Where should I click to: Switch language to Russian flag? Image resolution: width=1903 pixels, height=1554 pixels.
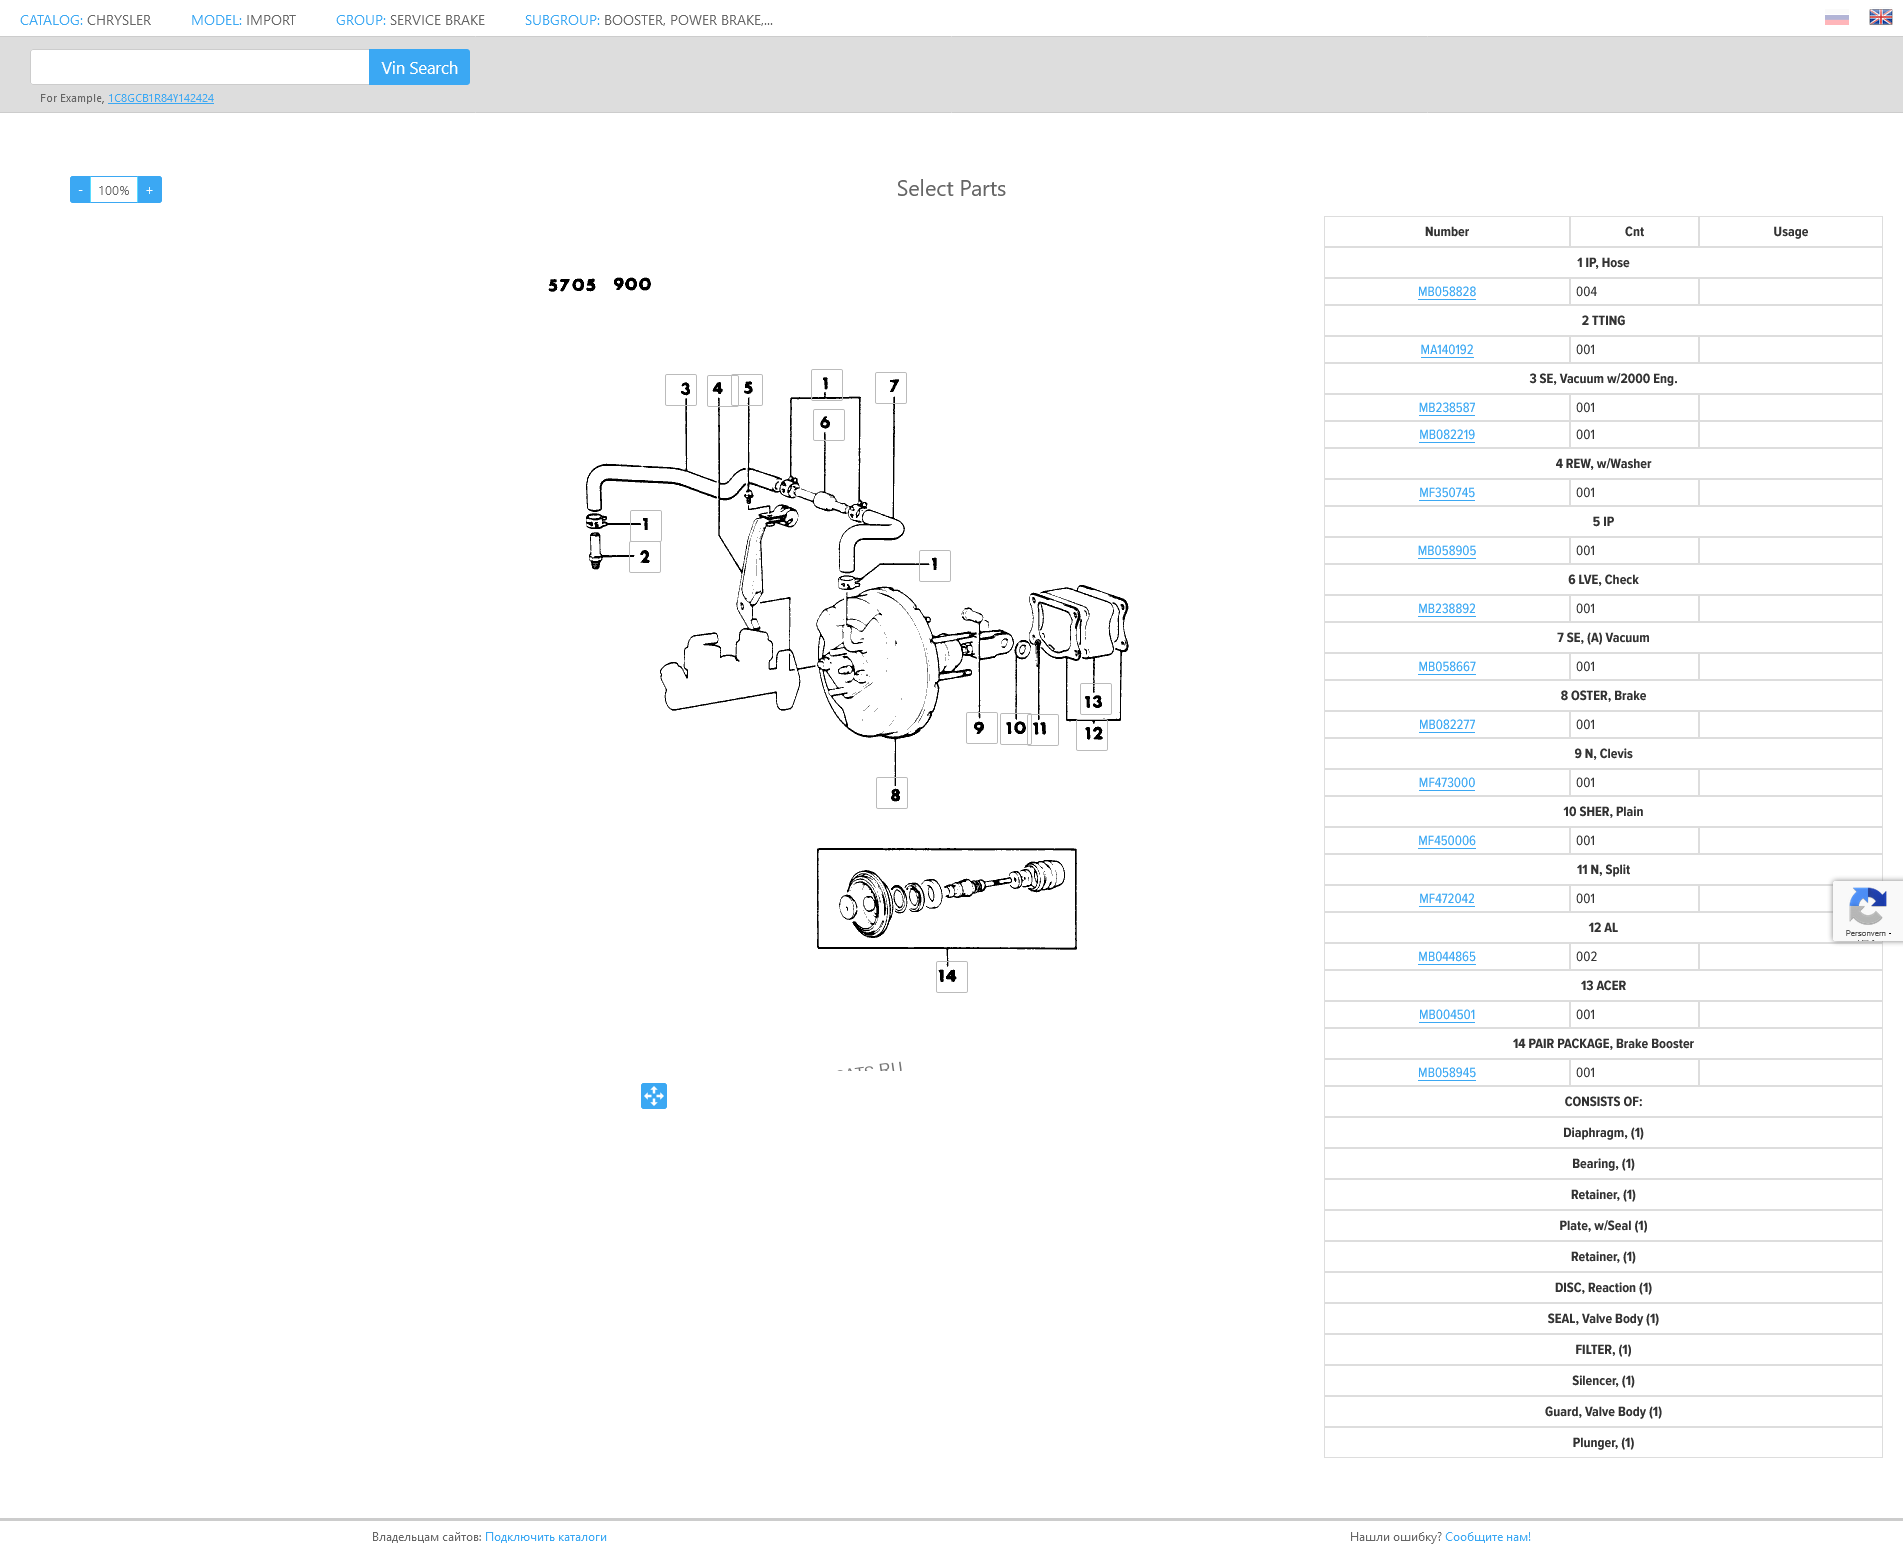tap(1837, 18)
